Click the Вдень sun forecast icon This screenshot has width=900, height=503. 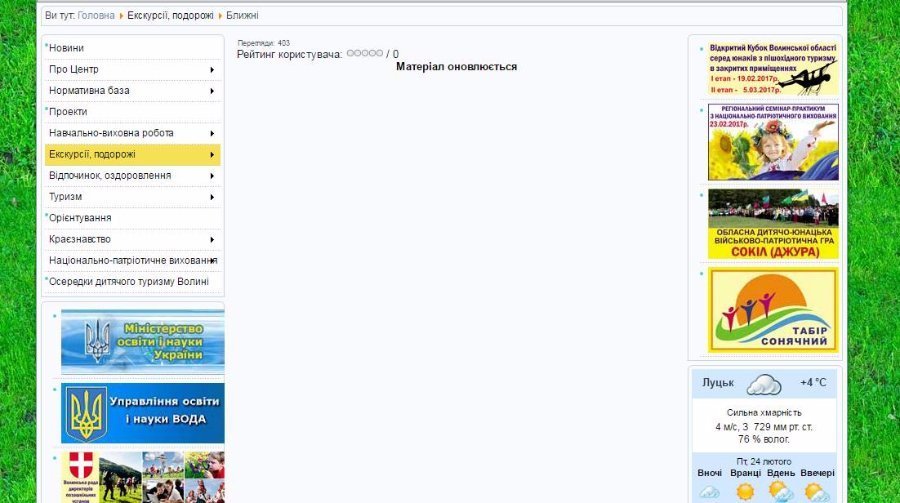pyautogui.click(x=780, y=490)
